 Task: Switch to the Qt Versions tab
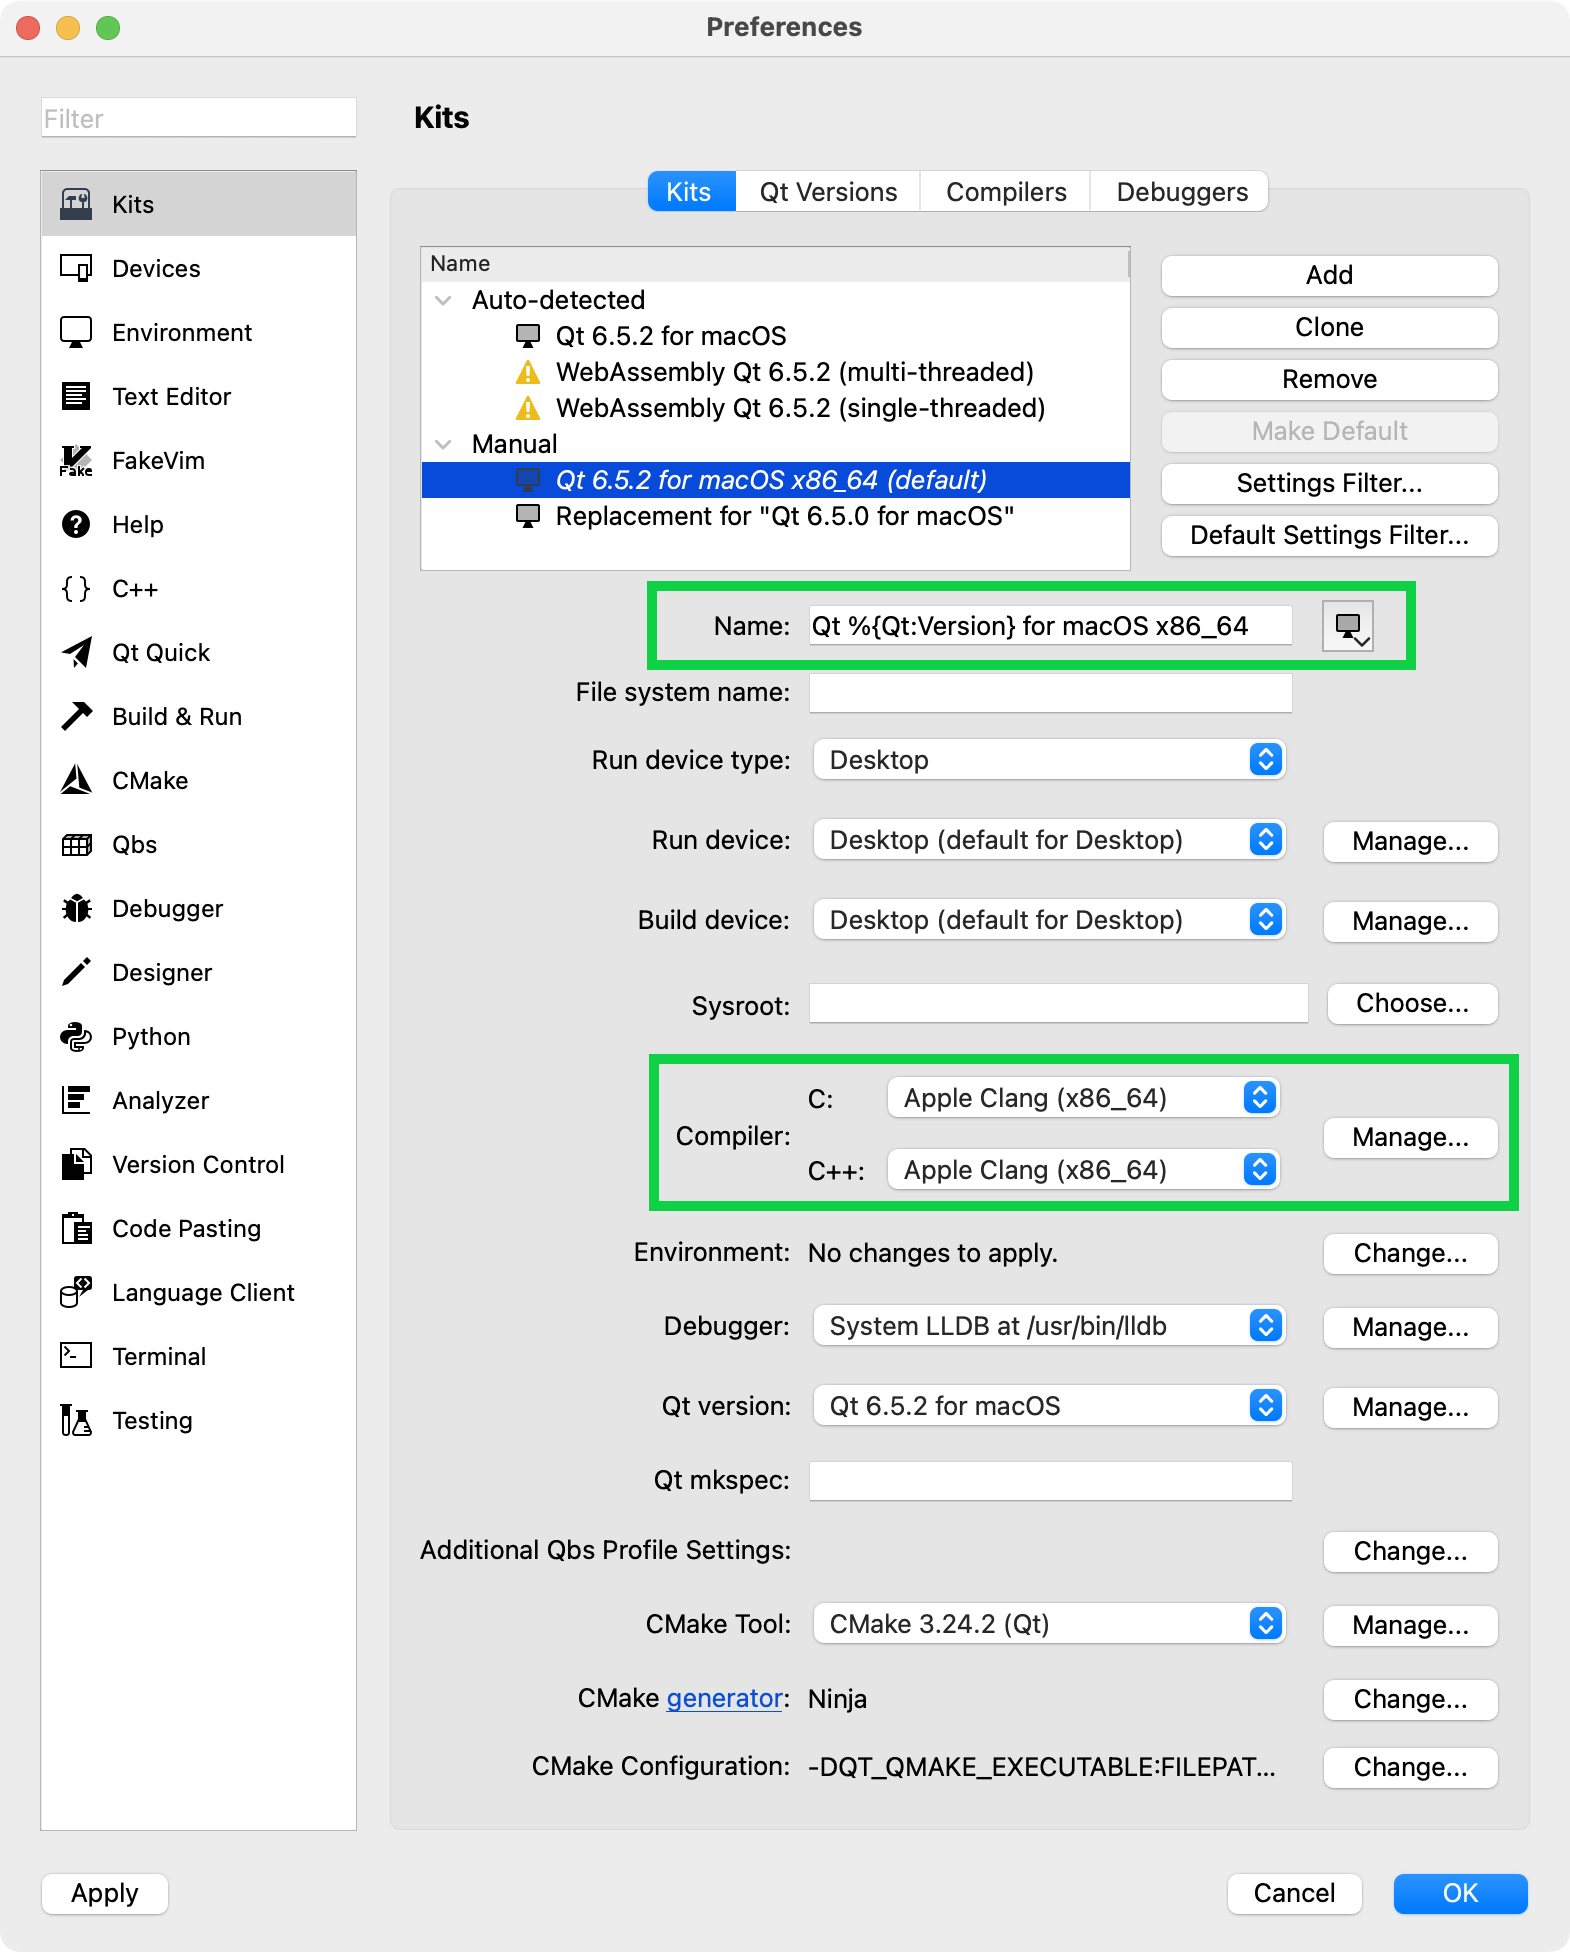(x=828, y=192)
